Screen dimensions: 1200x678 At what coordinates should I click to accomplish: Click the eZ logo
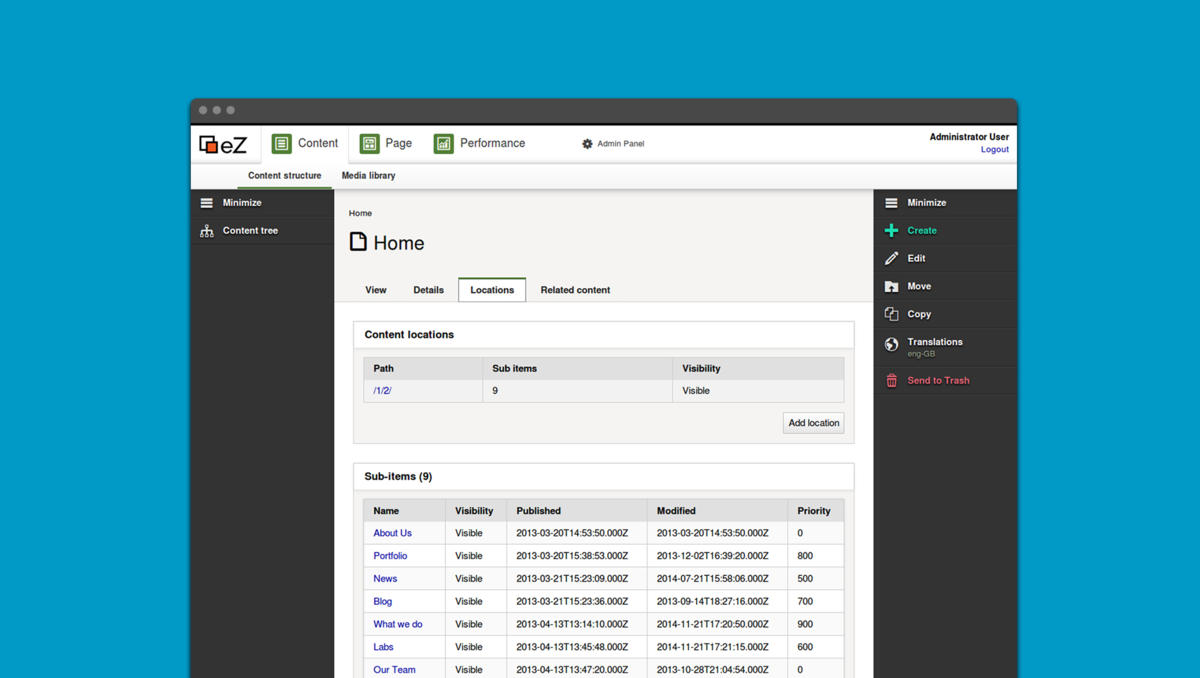click(224, 144)
